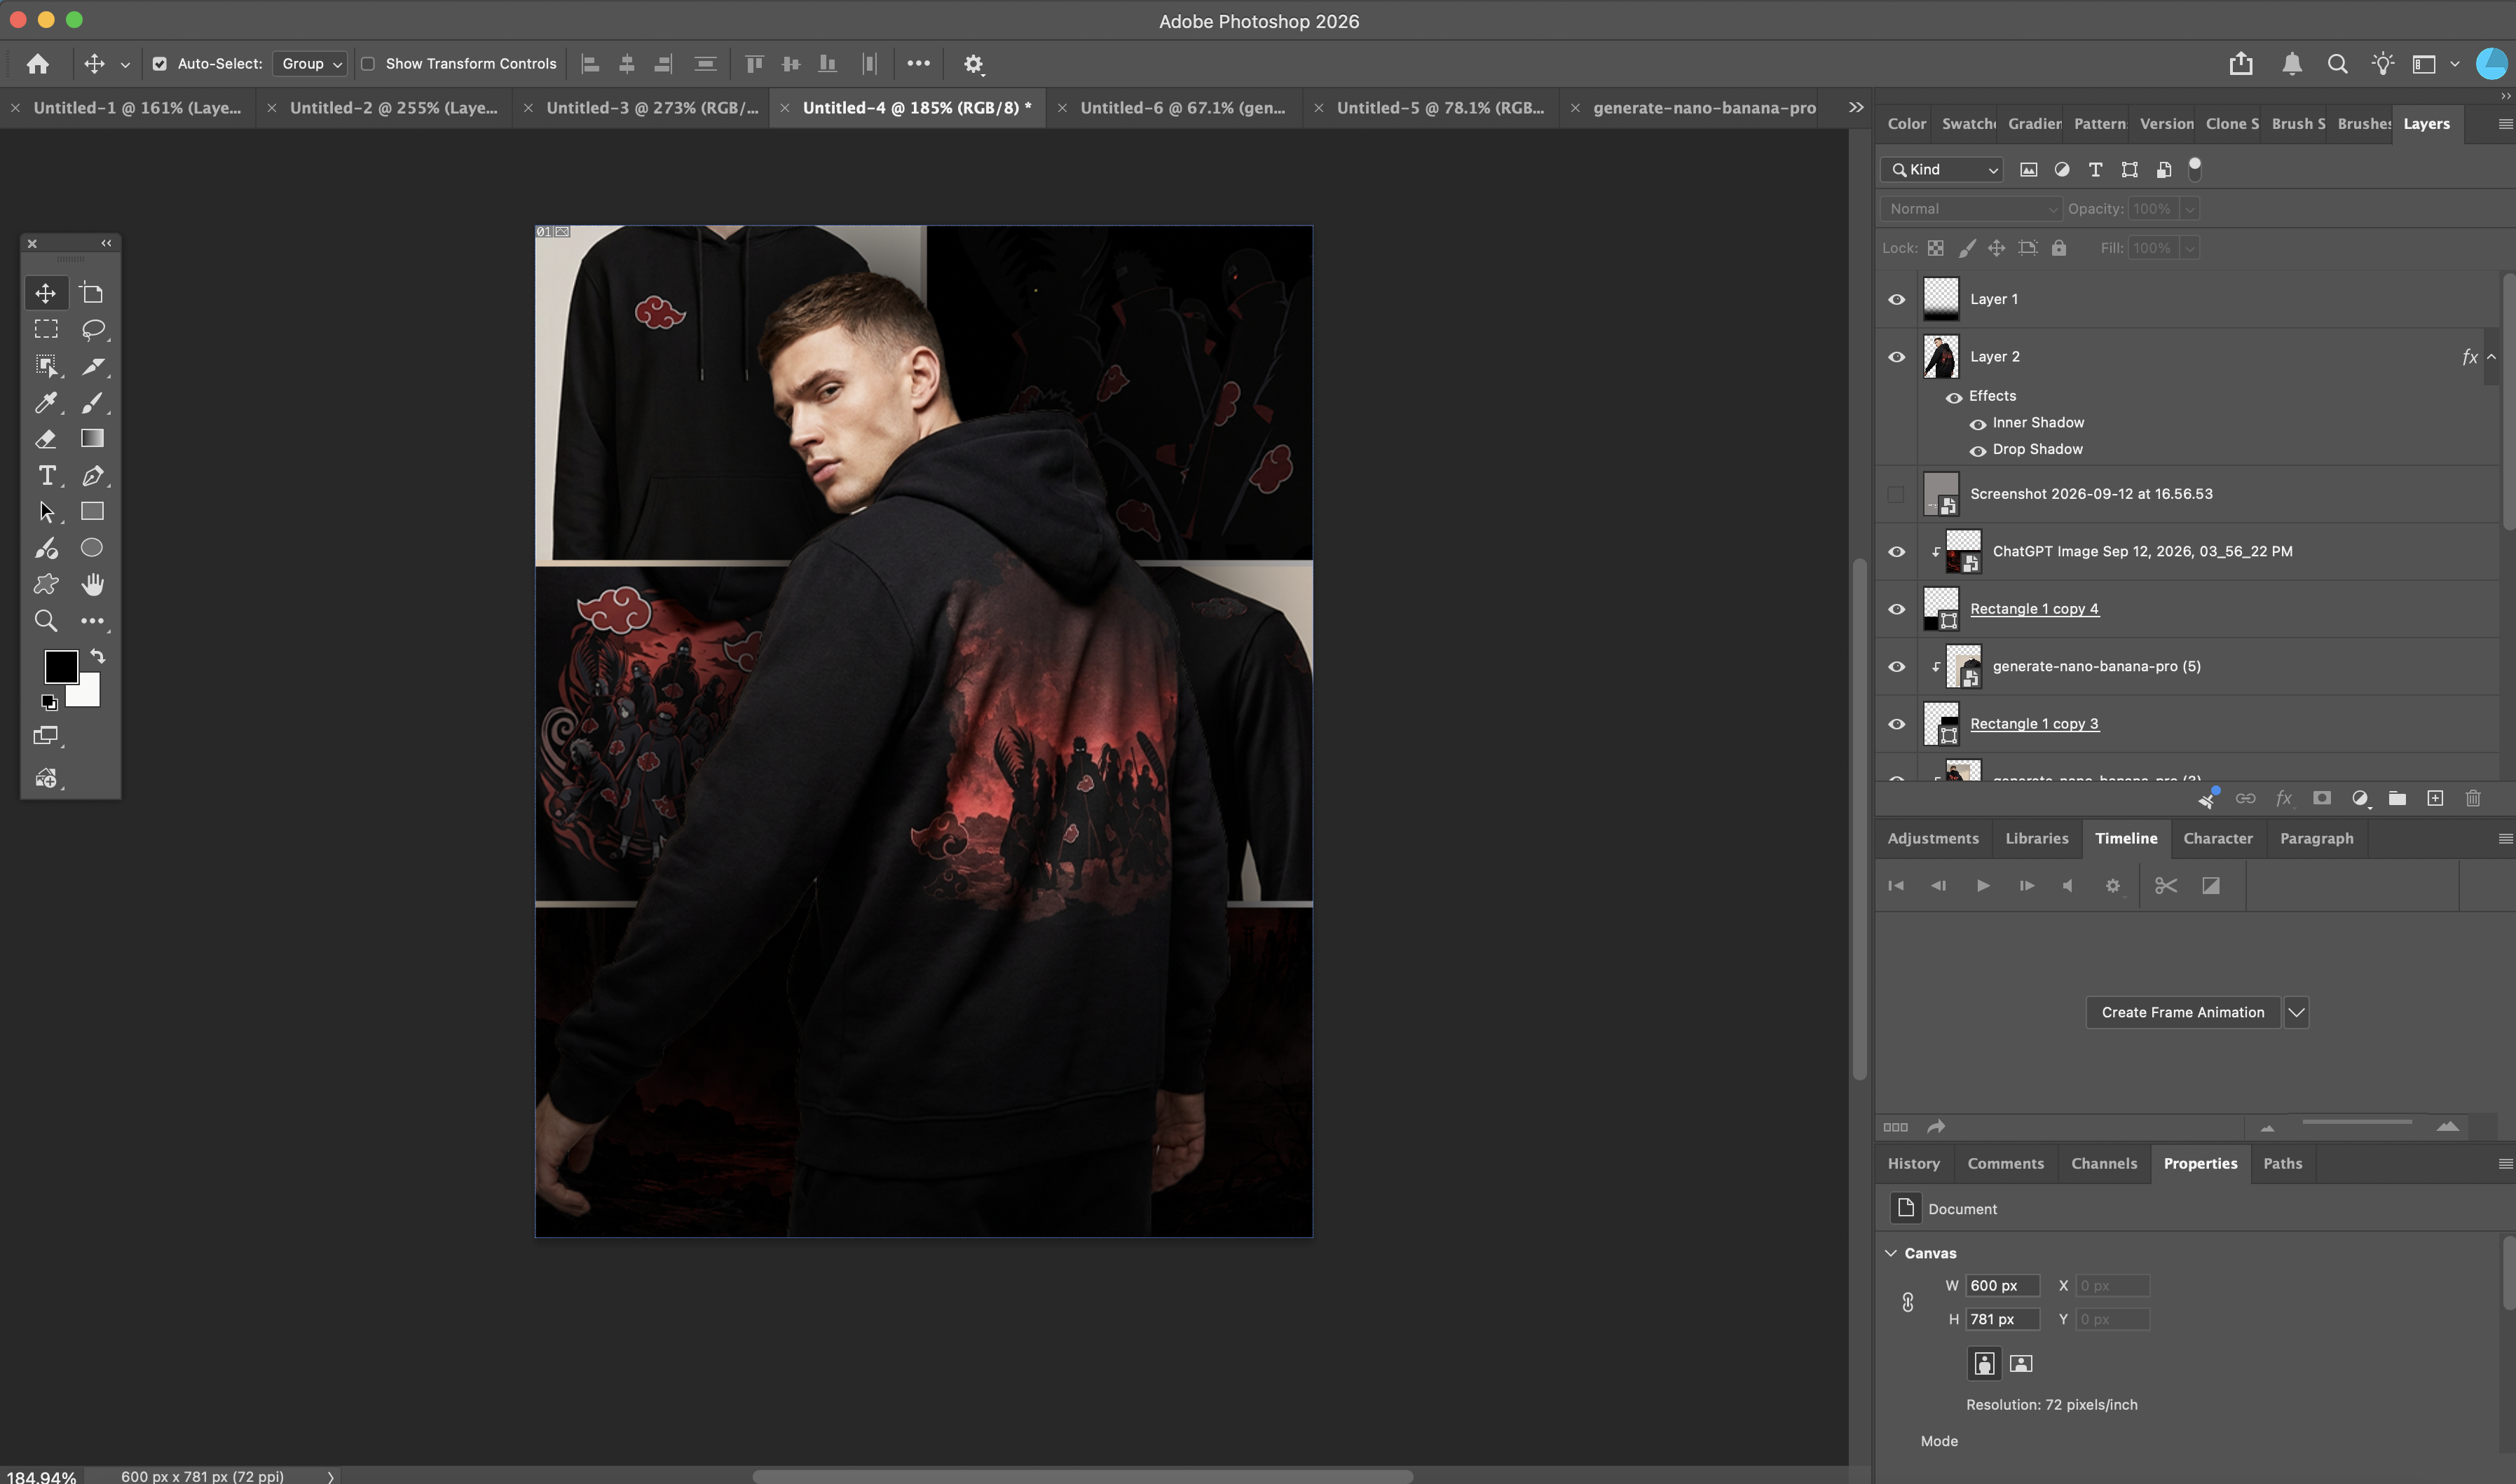Screen dimensions: 2516x1484
Task: Open the Create Frame Animation dropdown arrow
Action: point(2296,1013)
